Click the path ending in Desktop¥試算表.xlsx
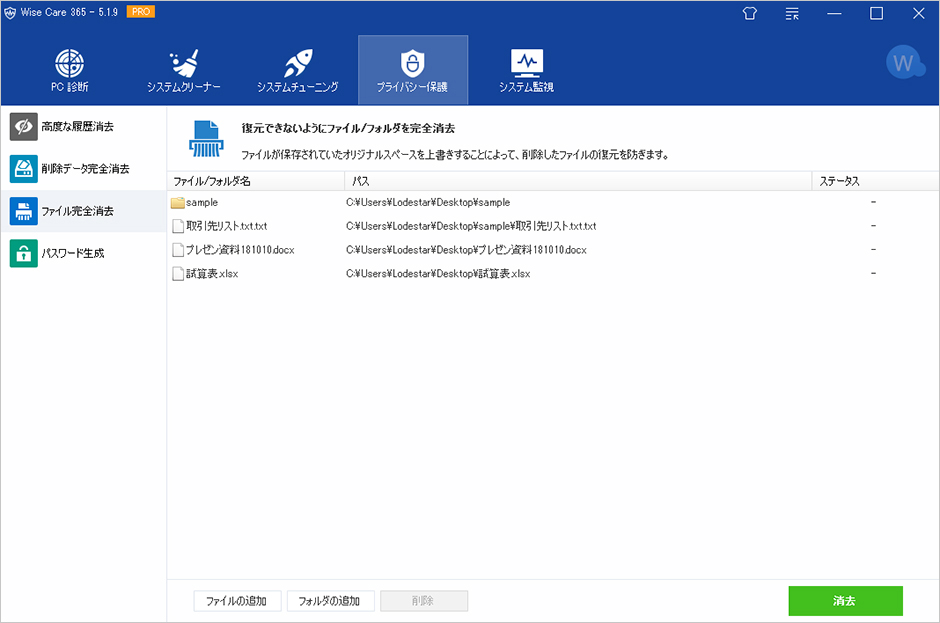Image resolution: width=940 pixels, height=623 pixels. [438, 273]
